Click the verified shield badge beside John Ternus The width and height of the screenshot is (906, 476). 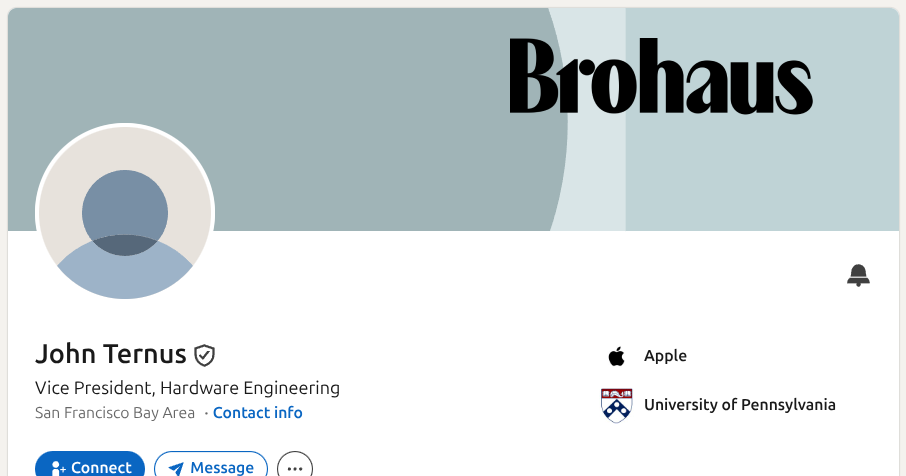click(x=204, y=355)
